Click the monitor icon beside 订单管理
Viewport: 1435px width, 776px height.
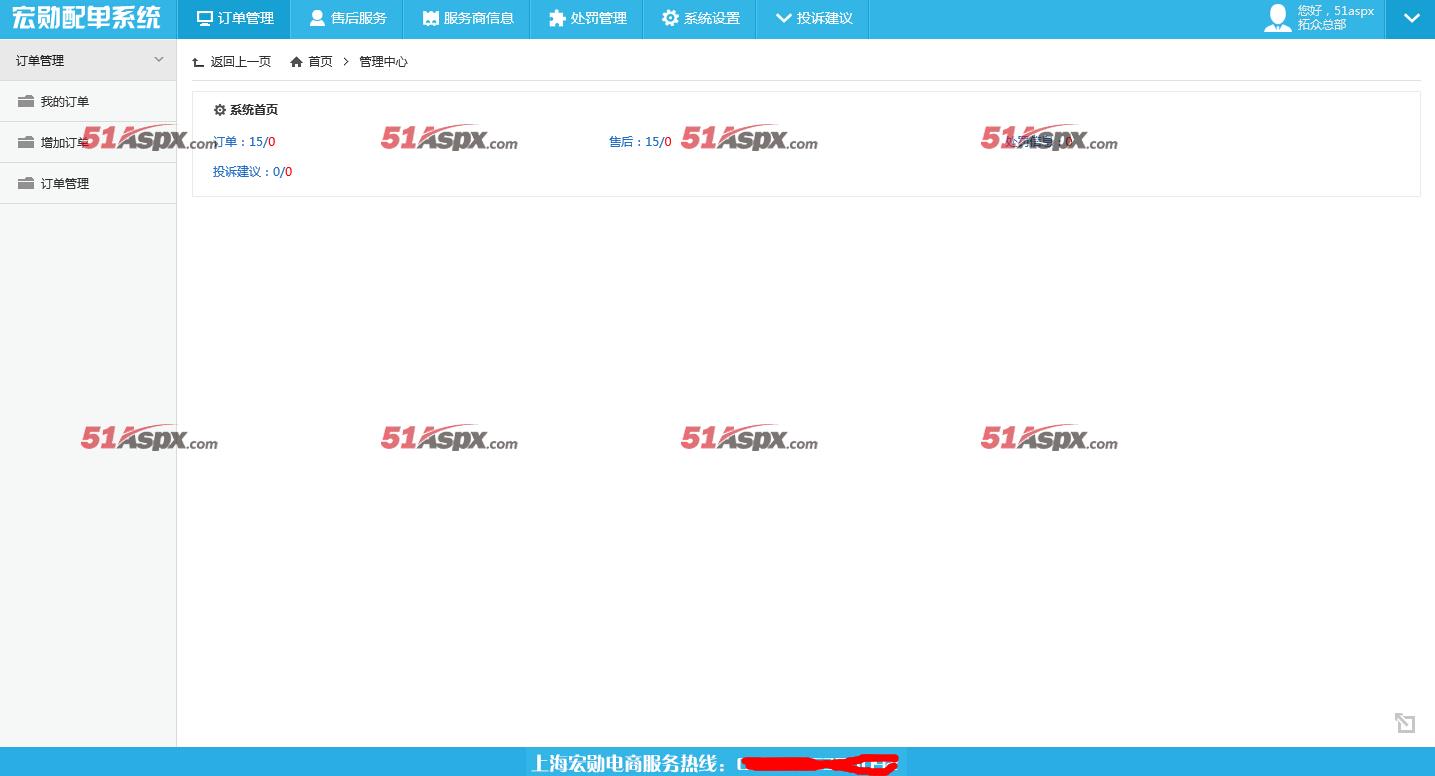coord(205,18)
